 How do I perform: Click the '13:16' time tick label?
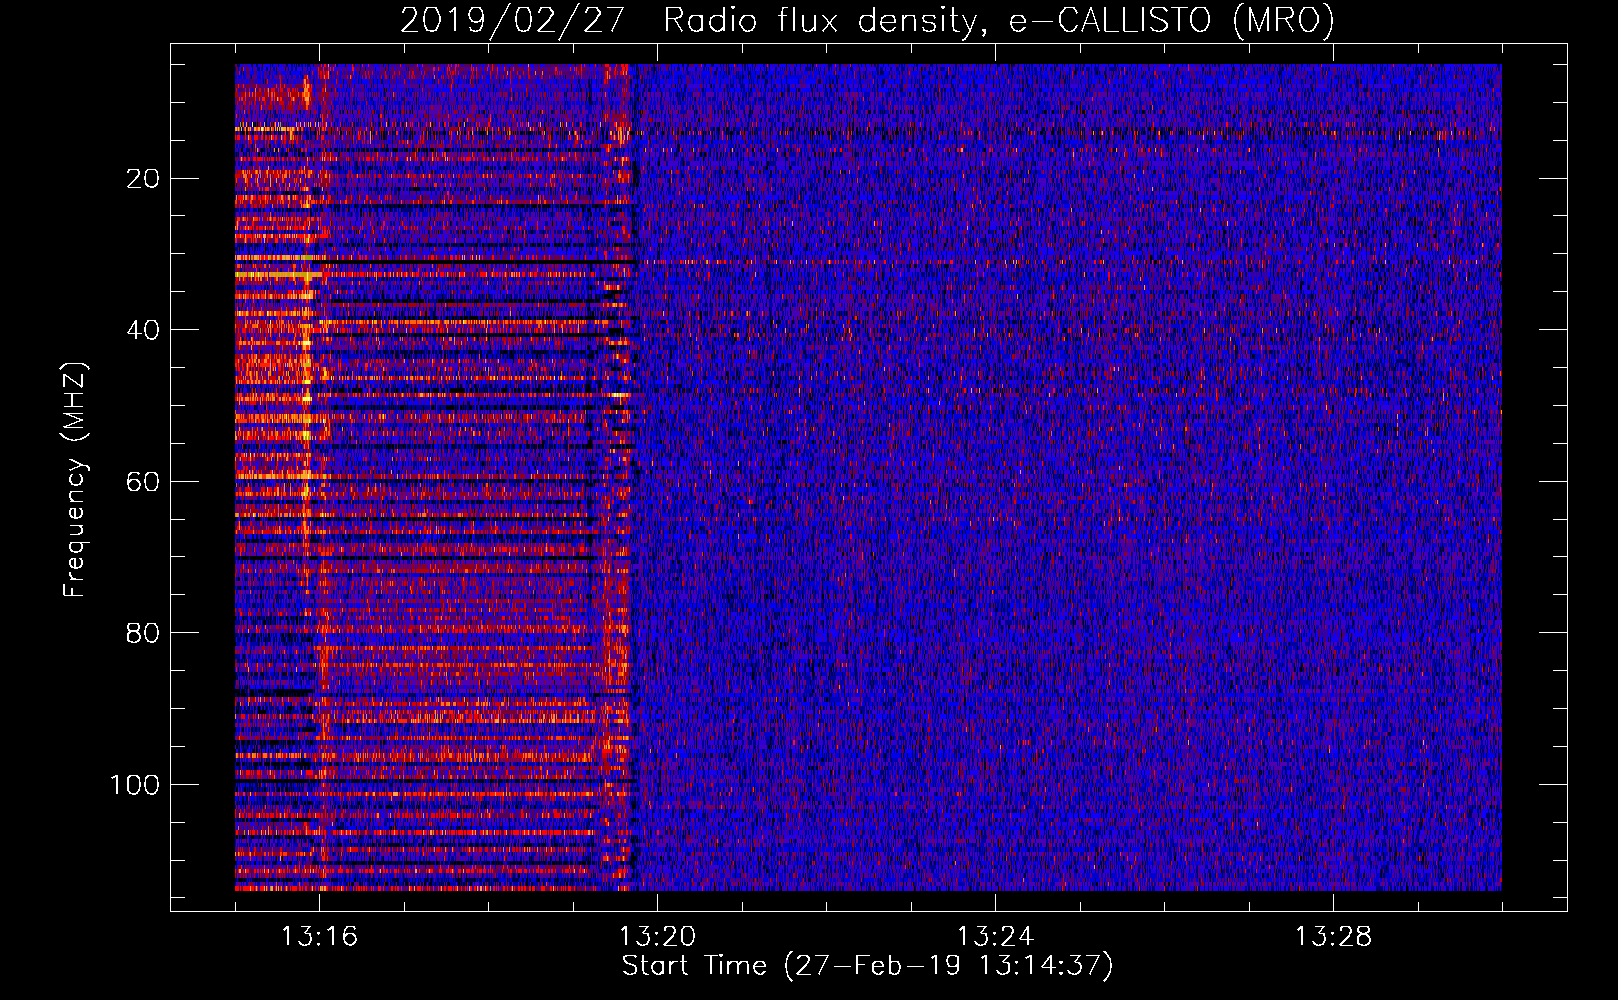pyautogui.click(x=319, y=937)
